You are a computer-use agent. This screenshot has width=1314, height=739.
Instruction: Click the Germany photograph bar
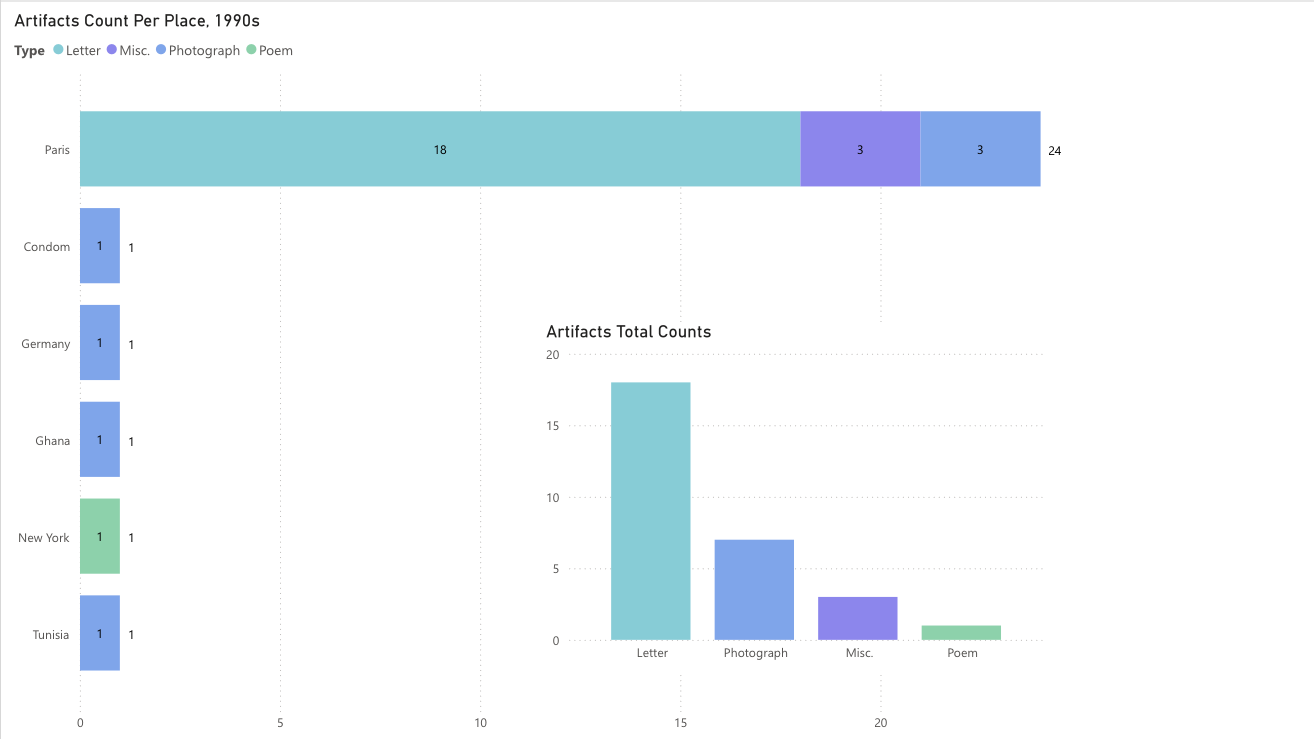tap(100, 343)
